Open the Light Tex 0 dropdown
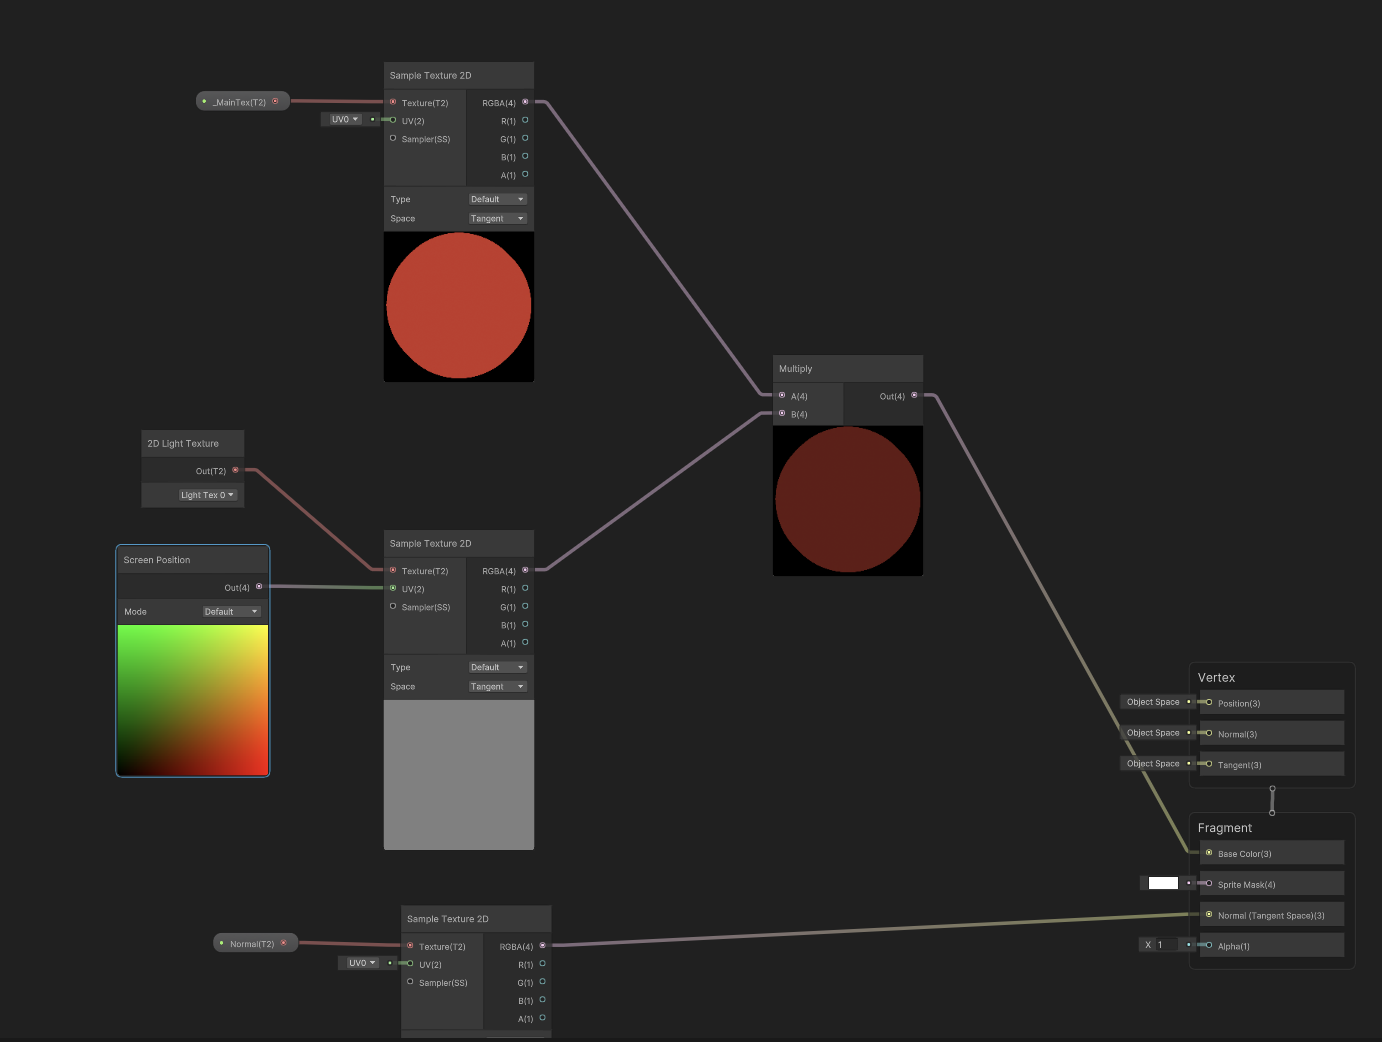 [x=208, y=494]
